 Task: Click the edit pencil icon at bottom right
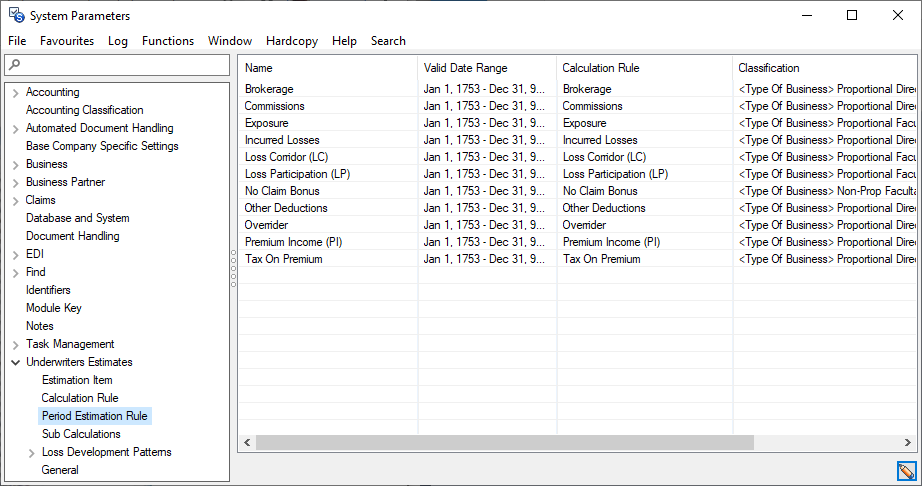(906, 471)
